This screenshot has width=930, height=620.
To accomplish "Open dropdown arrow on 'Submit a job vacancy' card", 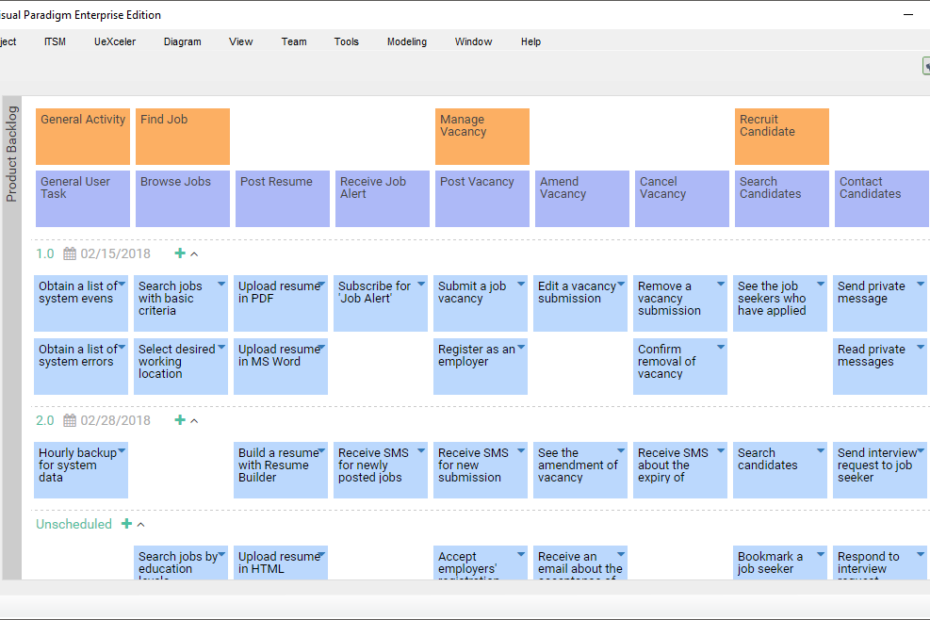I will pyautogui.click(x=520, y=285).
